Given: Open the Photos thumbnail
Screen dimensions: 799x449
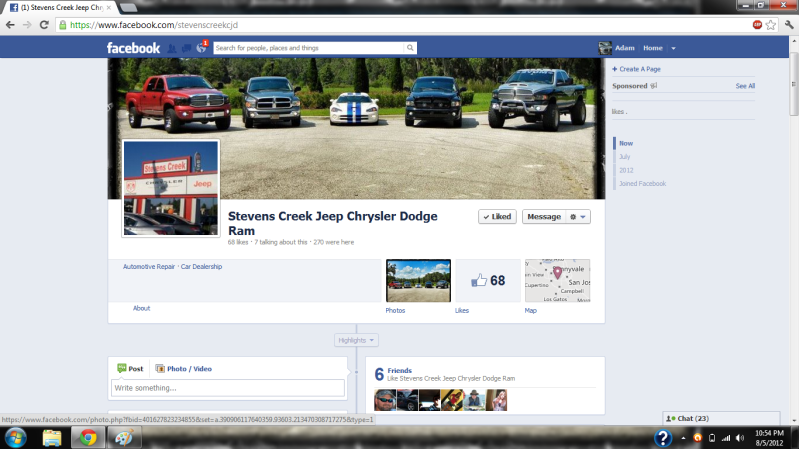Looking at the screenshot, I should [418, 281].
